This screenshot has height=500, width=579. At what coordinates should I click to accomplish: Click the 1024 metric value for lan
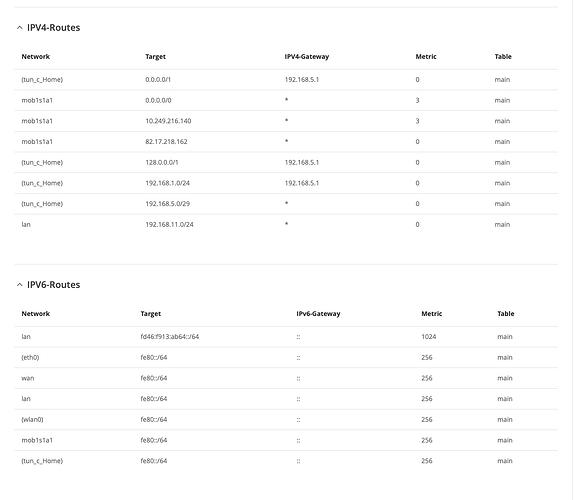tap(428, 337)
